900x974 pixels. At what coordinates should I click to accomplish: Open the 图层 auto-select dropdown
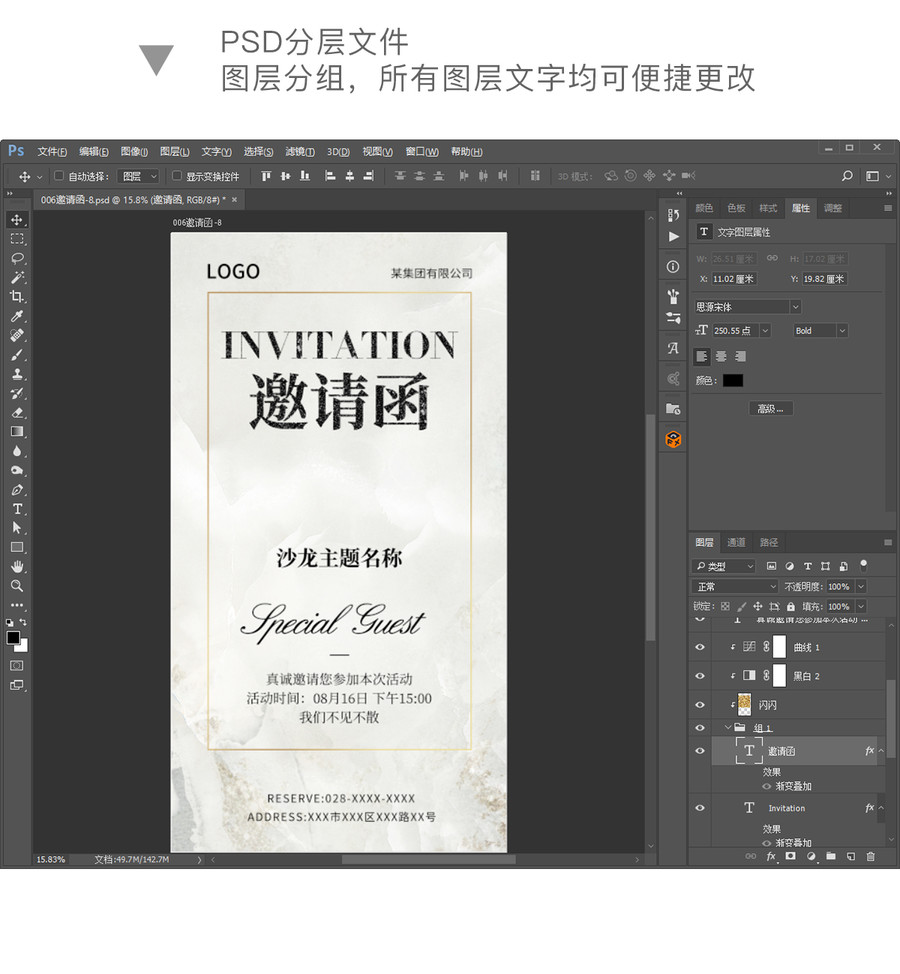139,176
